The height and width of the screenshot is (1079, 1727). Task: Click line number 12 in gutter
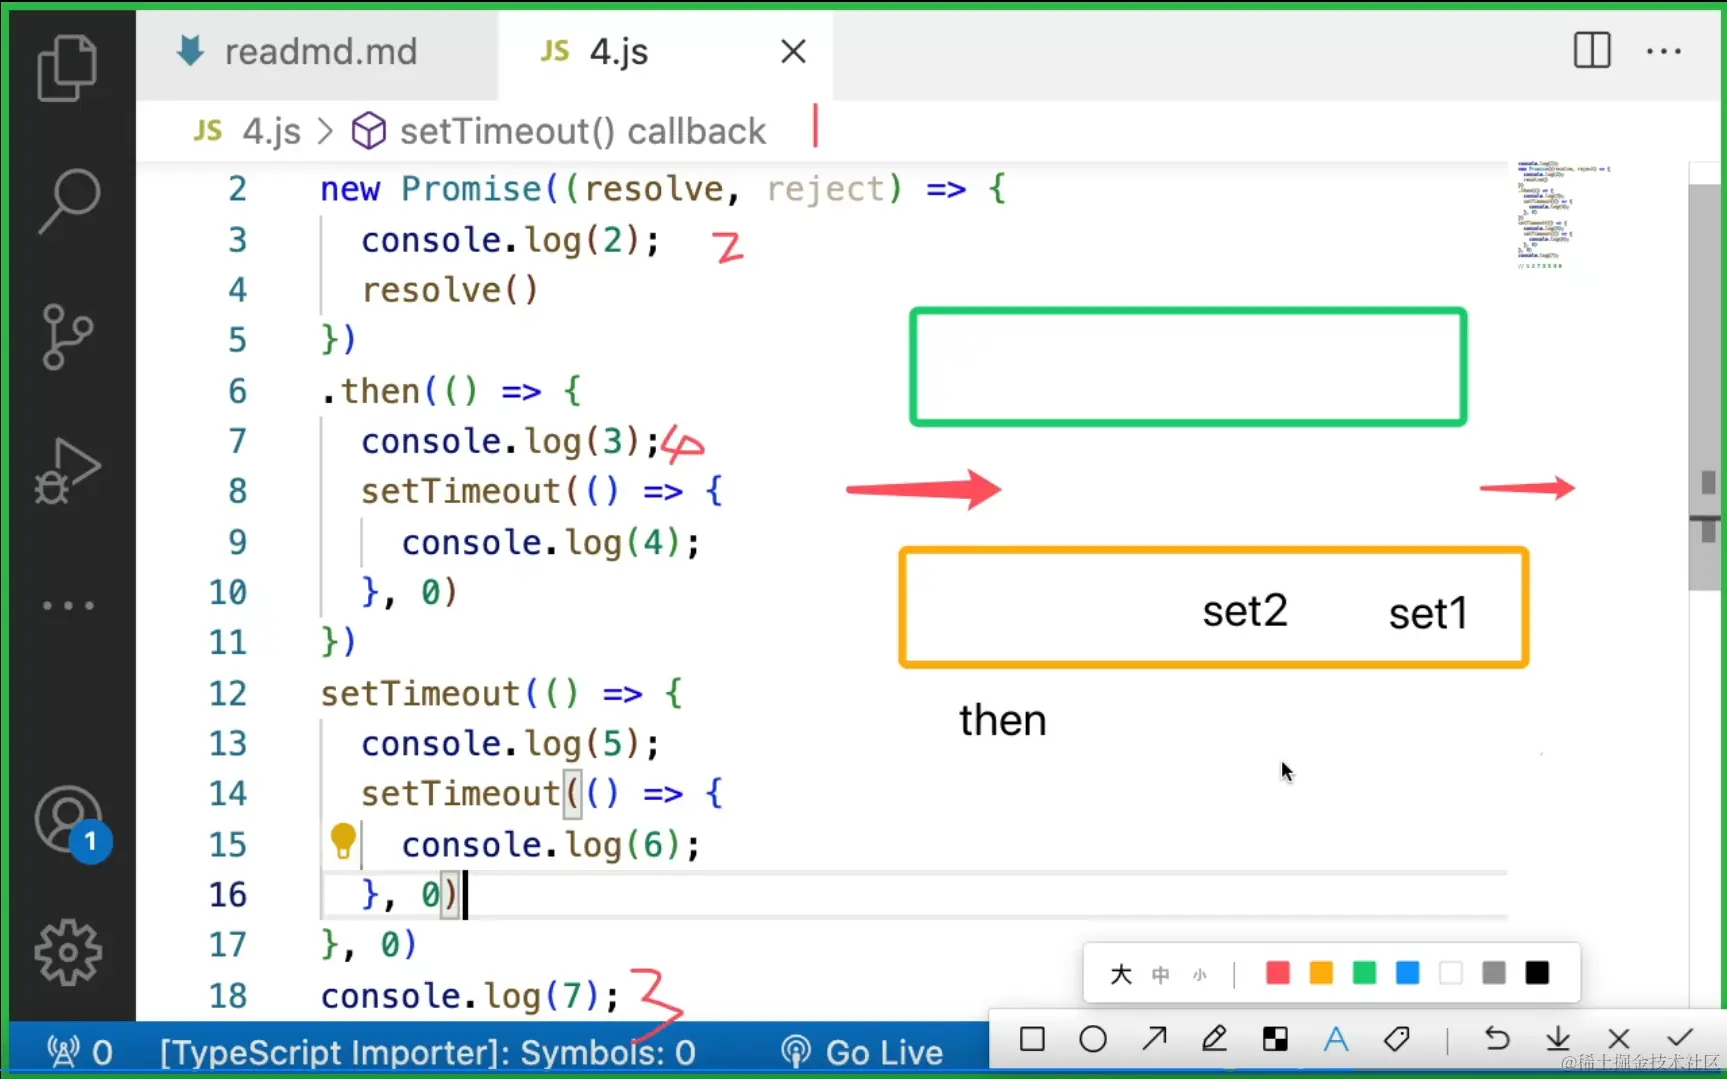[x=227, y=693]
